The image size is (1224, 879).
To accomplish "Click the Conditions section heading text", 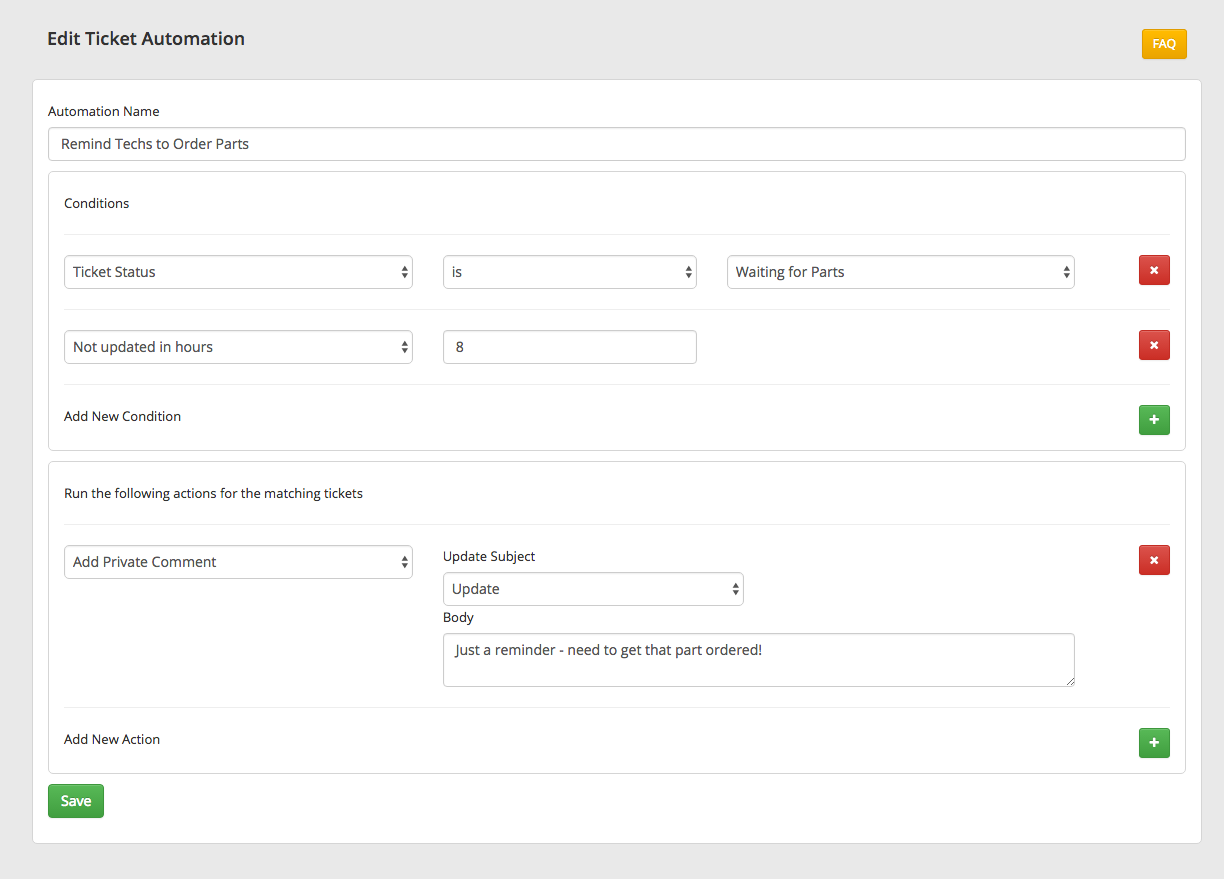I will point(97,203).
